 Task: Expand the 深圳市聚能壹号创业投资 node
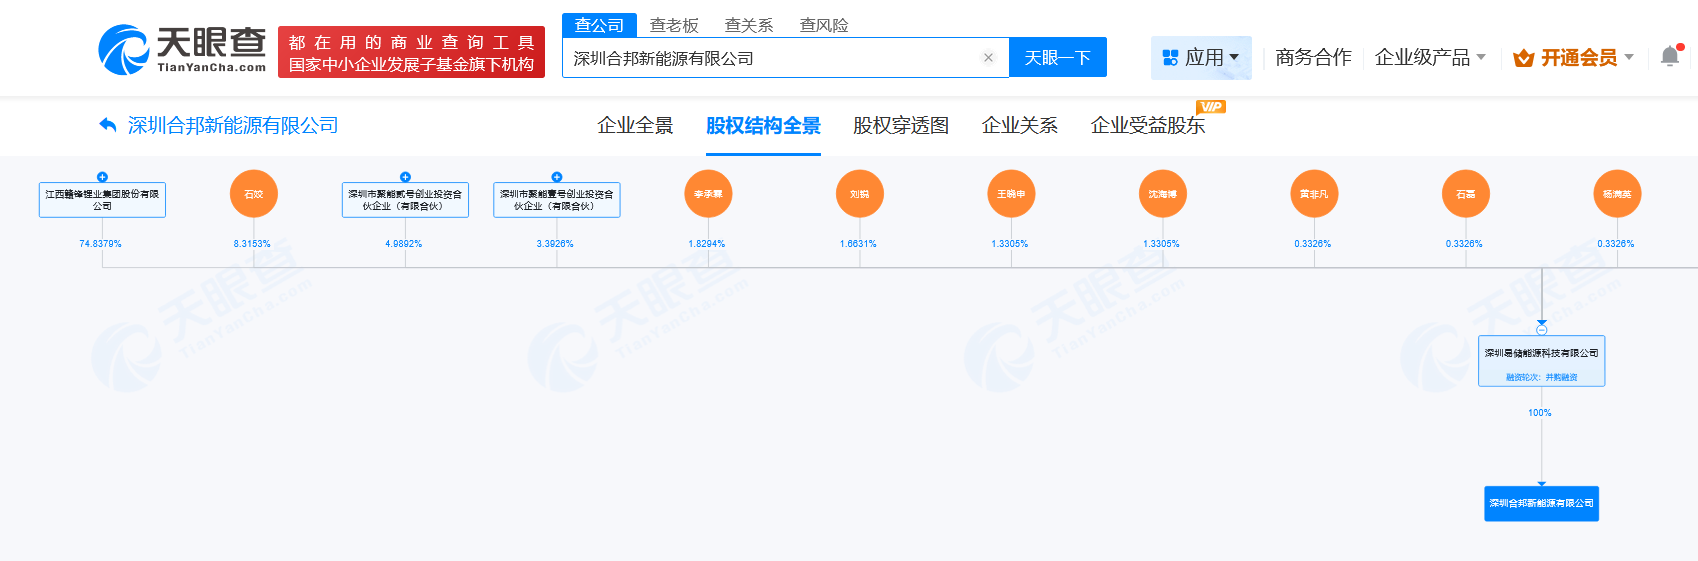557,177
